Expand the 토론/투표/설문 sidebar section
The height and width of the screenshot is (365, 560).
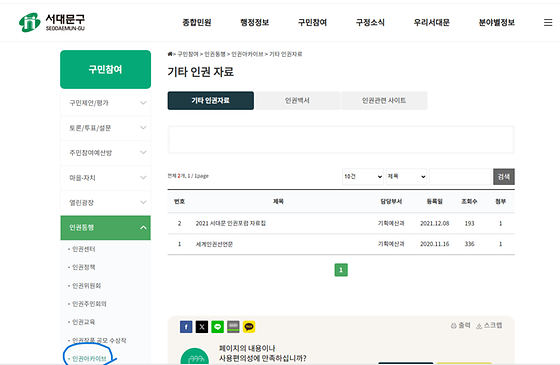[105, 128]
